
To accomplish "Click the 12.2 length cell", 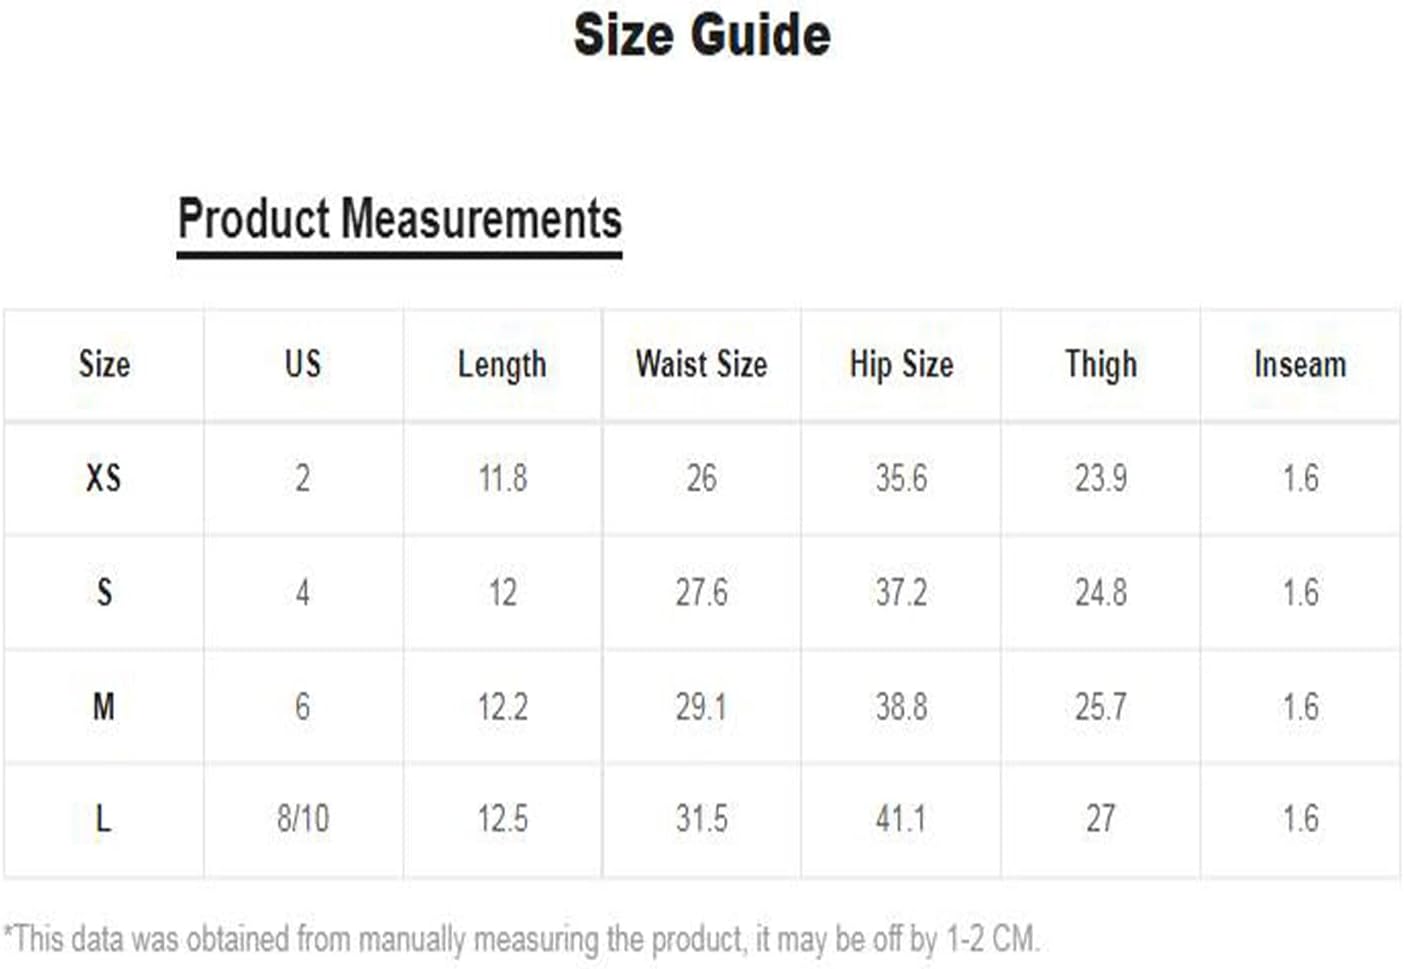I will click(502, 707).
